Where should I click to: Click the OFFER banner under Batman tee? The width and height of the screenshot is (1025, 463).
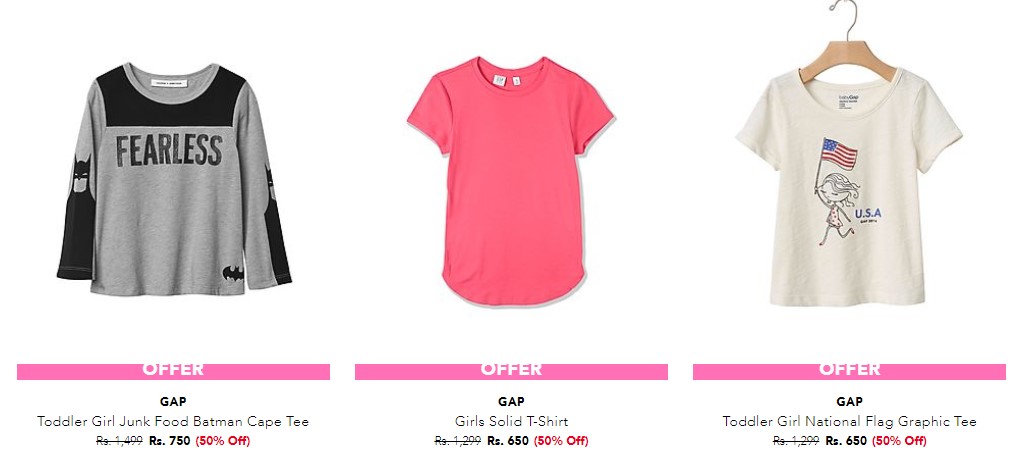coord(173,371)
